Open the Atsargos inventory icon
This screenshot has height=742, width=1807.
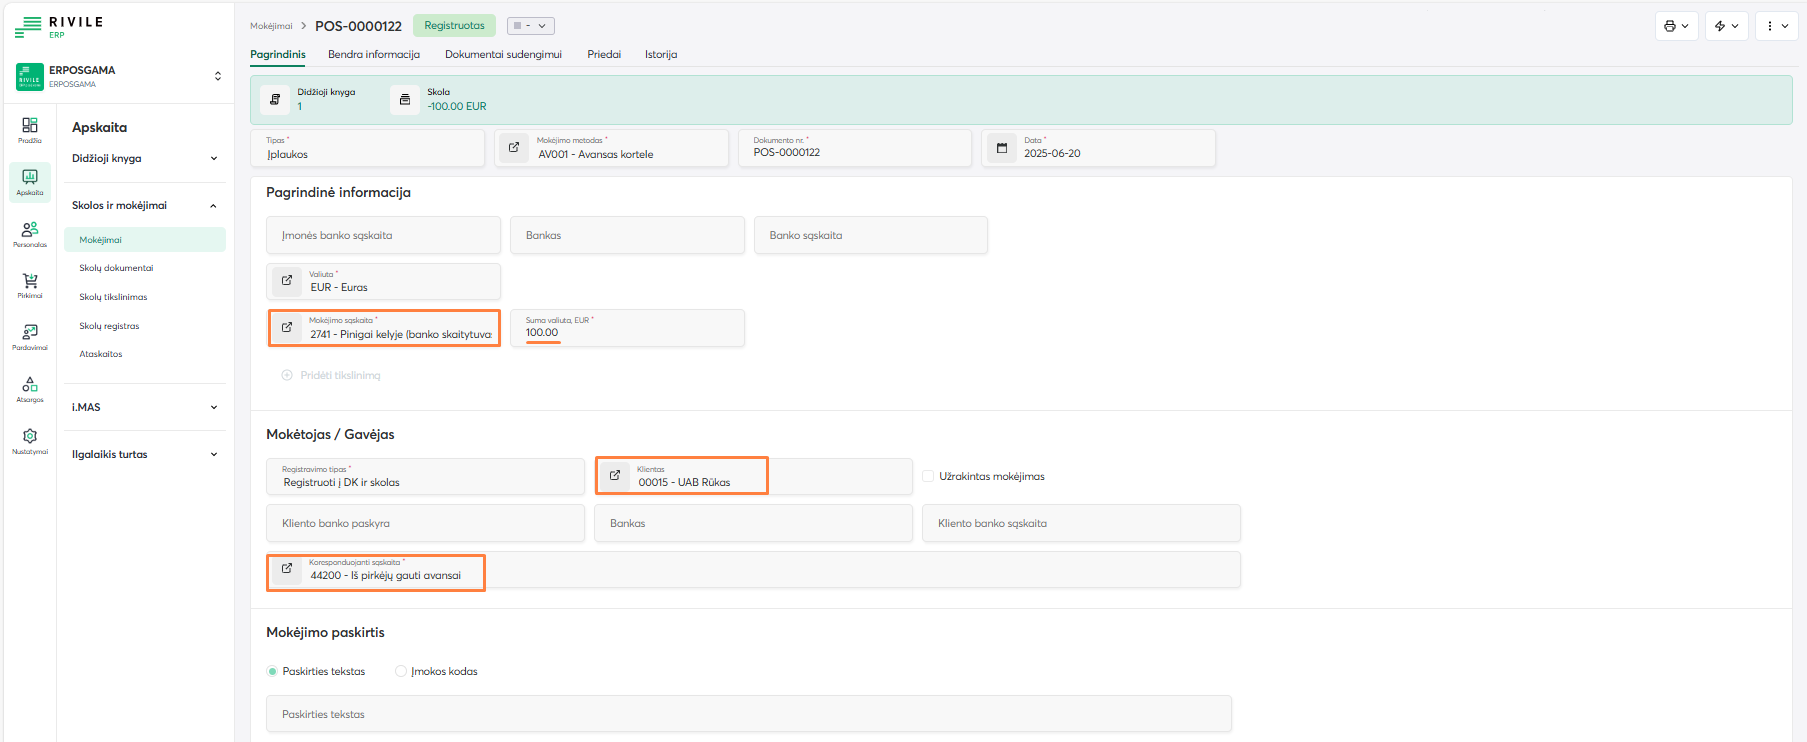(x=30, y=386)
